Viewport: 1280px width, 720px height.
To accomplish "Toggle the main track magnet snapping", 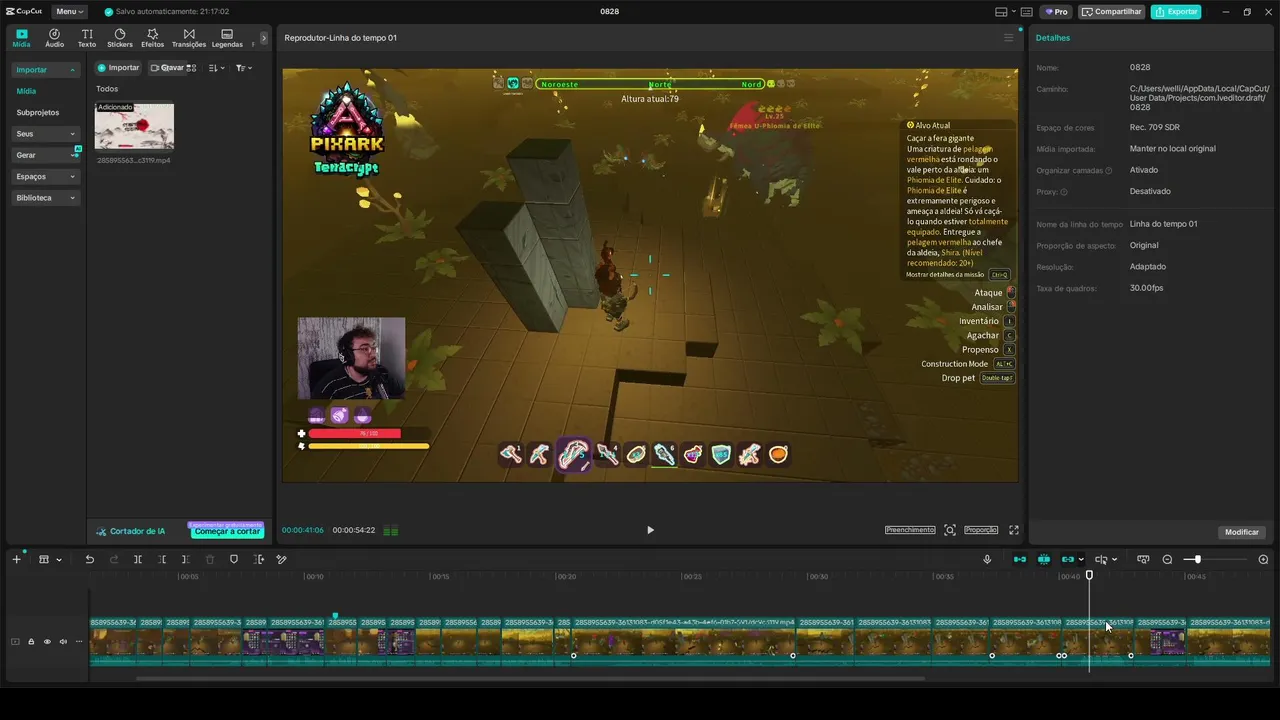I will point(1020,559).
